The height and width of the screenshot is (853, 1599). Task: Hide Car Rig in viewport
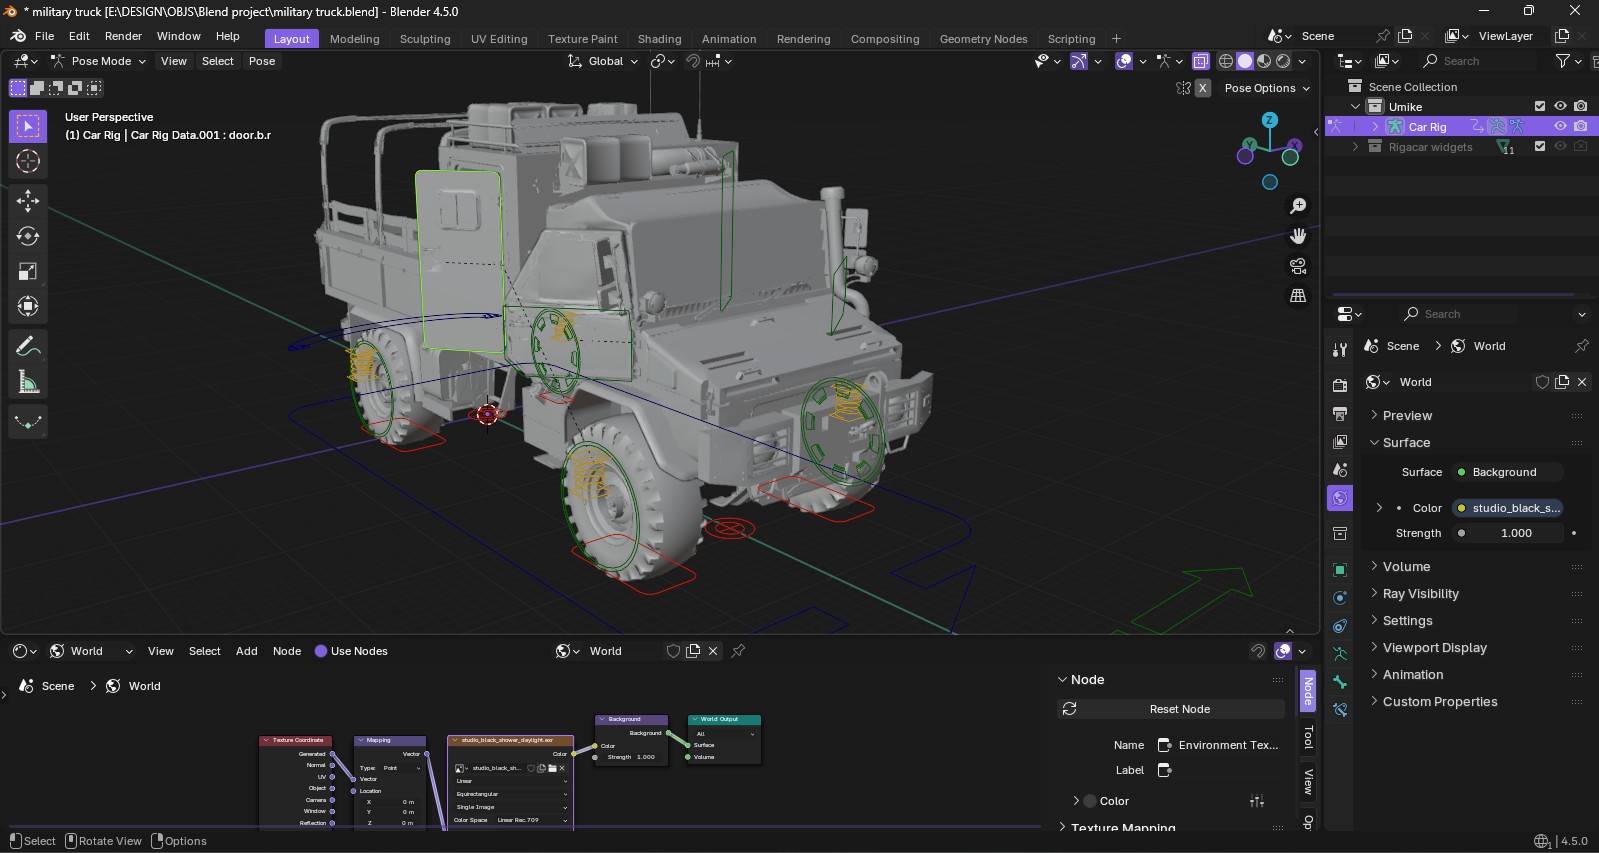tap(1560, 126)
